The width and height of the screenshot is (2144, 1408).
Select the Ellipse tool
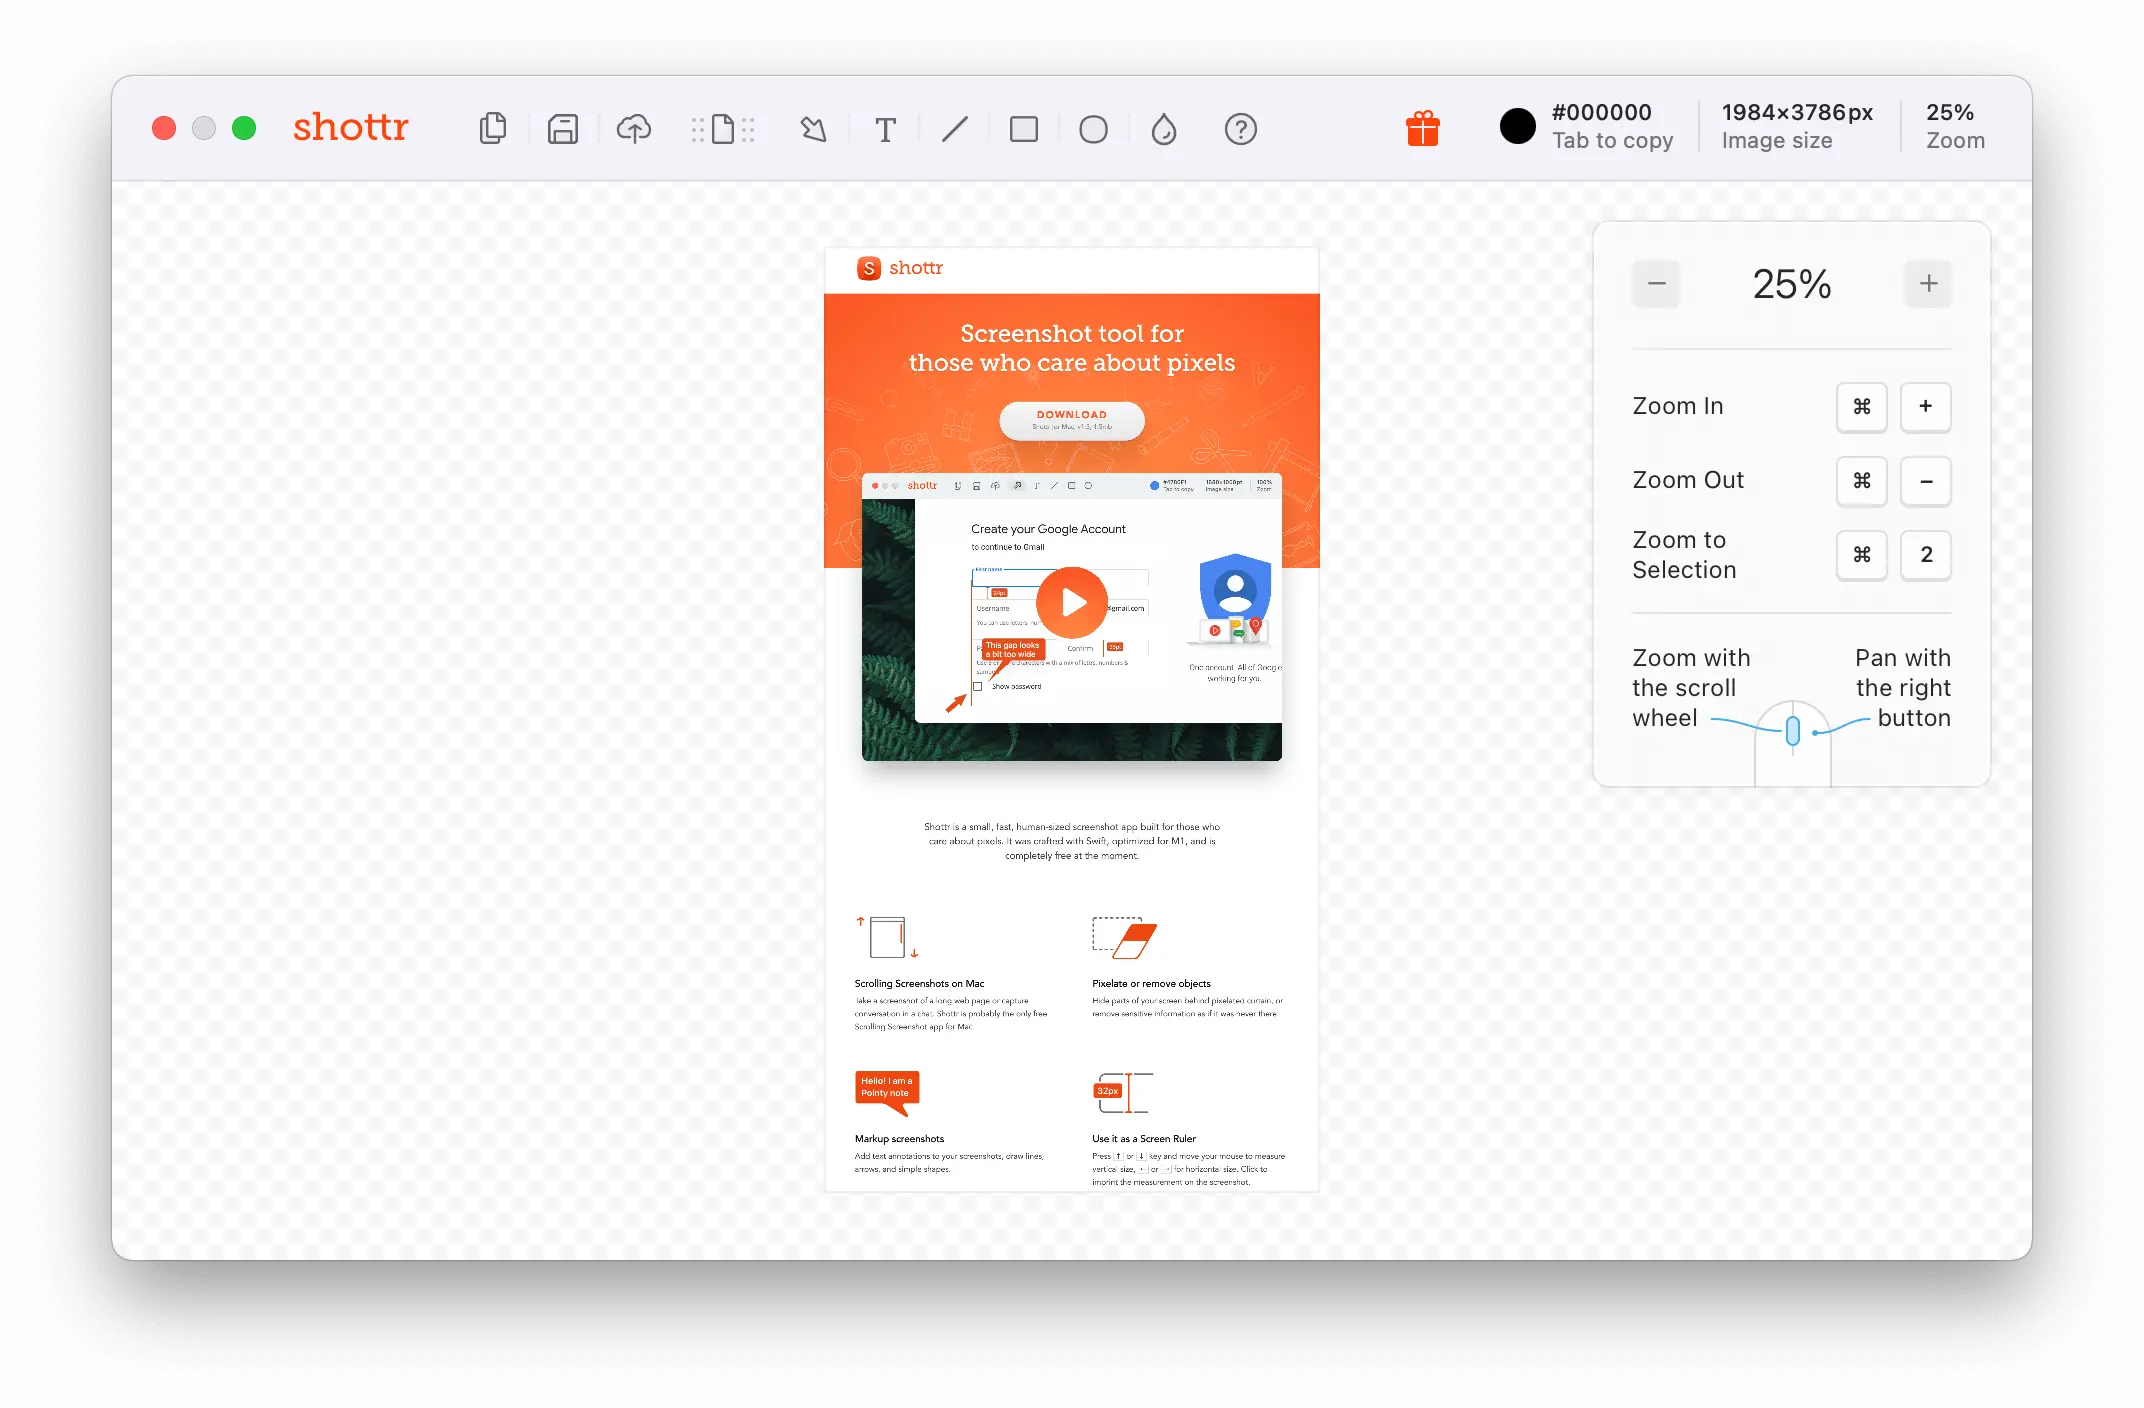(1094, 130)
